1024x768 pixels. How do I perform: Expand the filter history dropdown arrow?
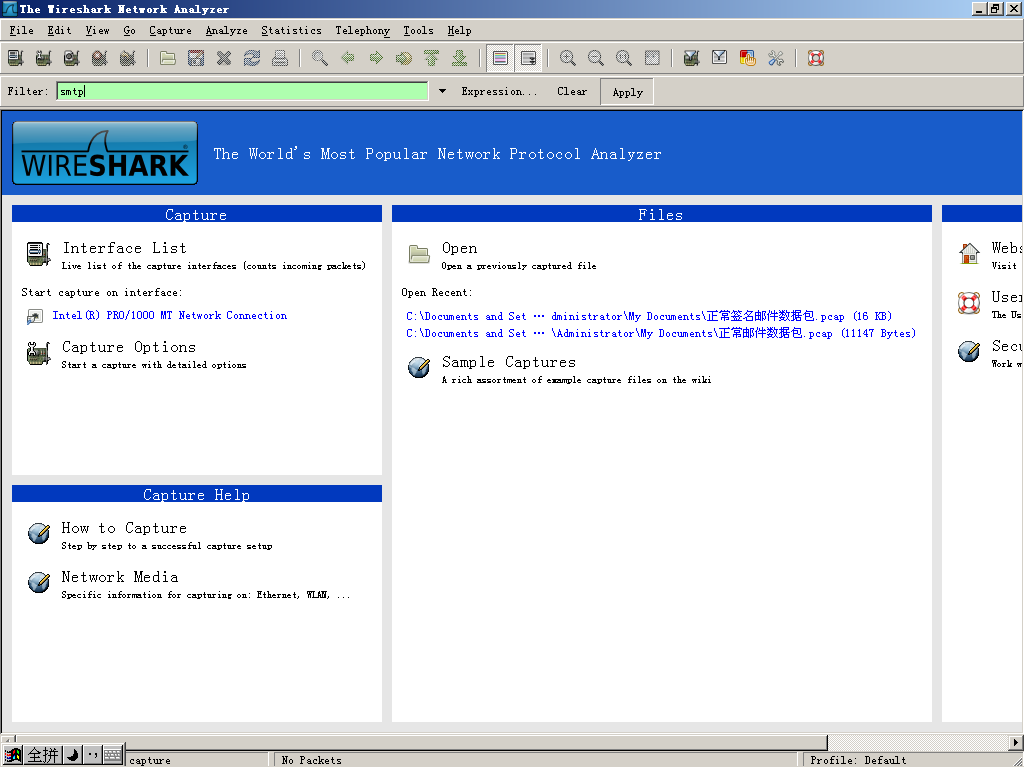tap(442, 91)
